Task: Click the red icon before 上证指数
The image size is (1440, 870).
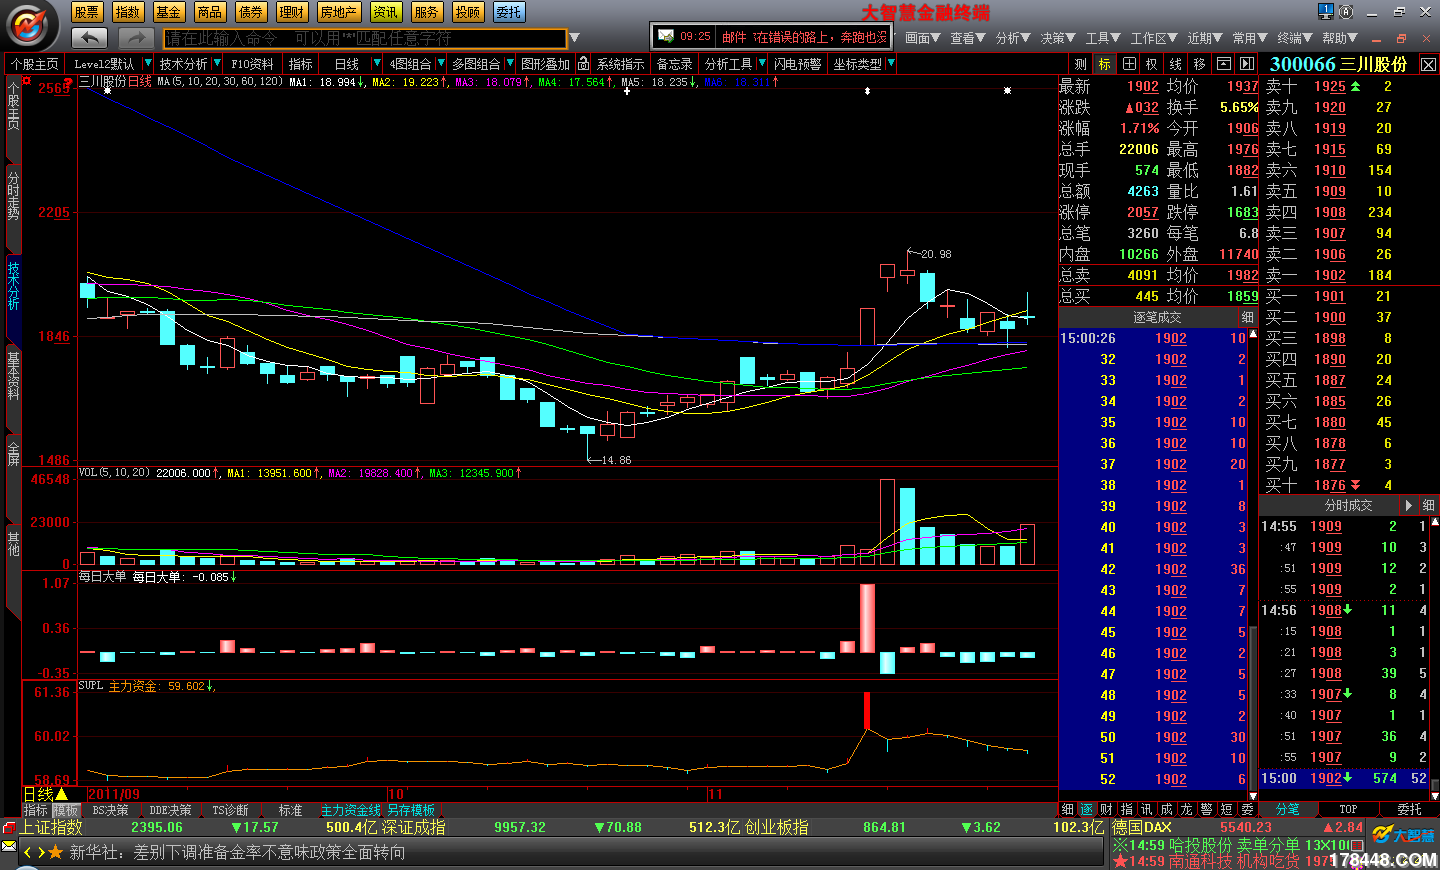Action: [9, 827]
